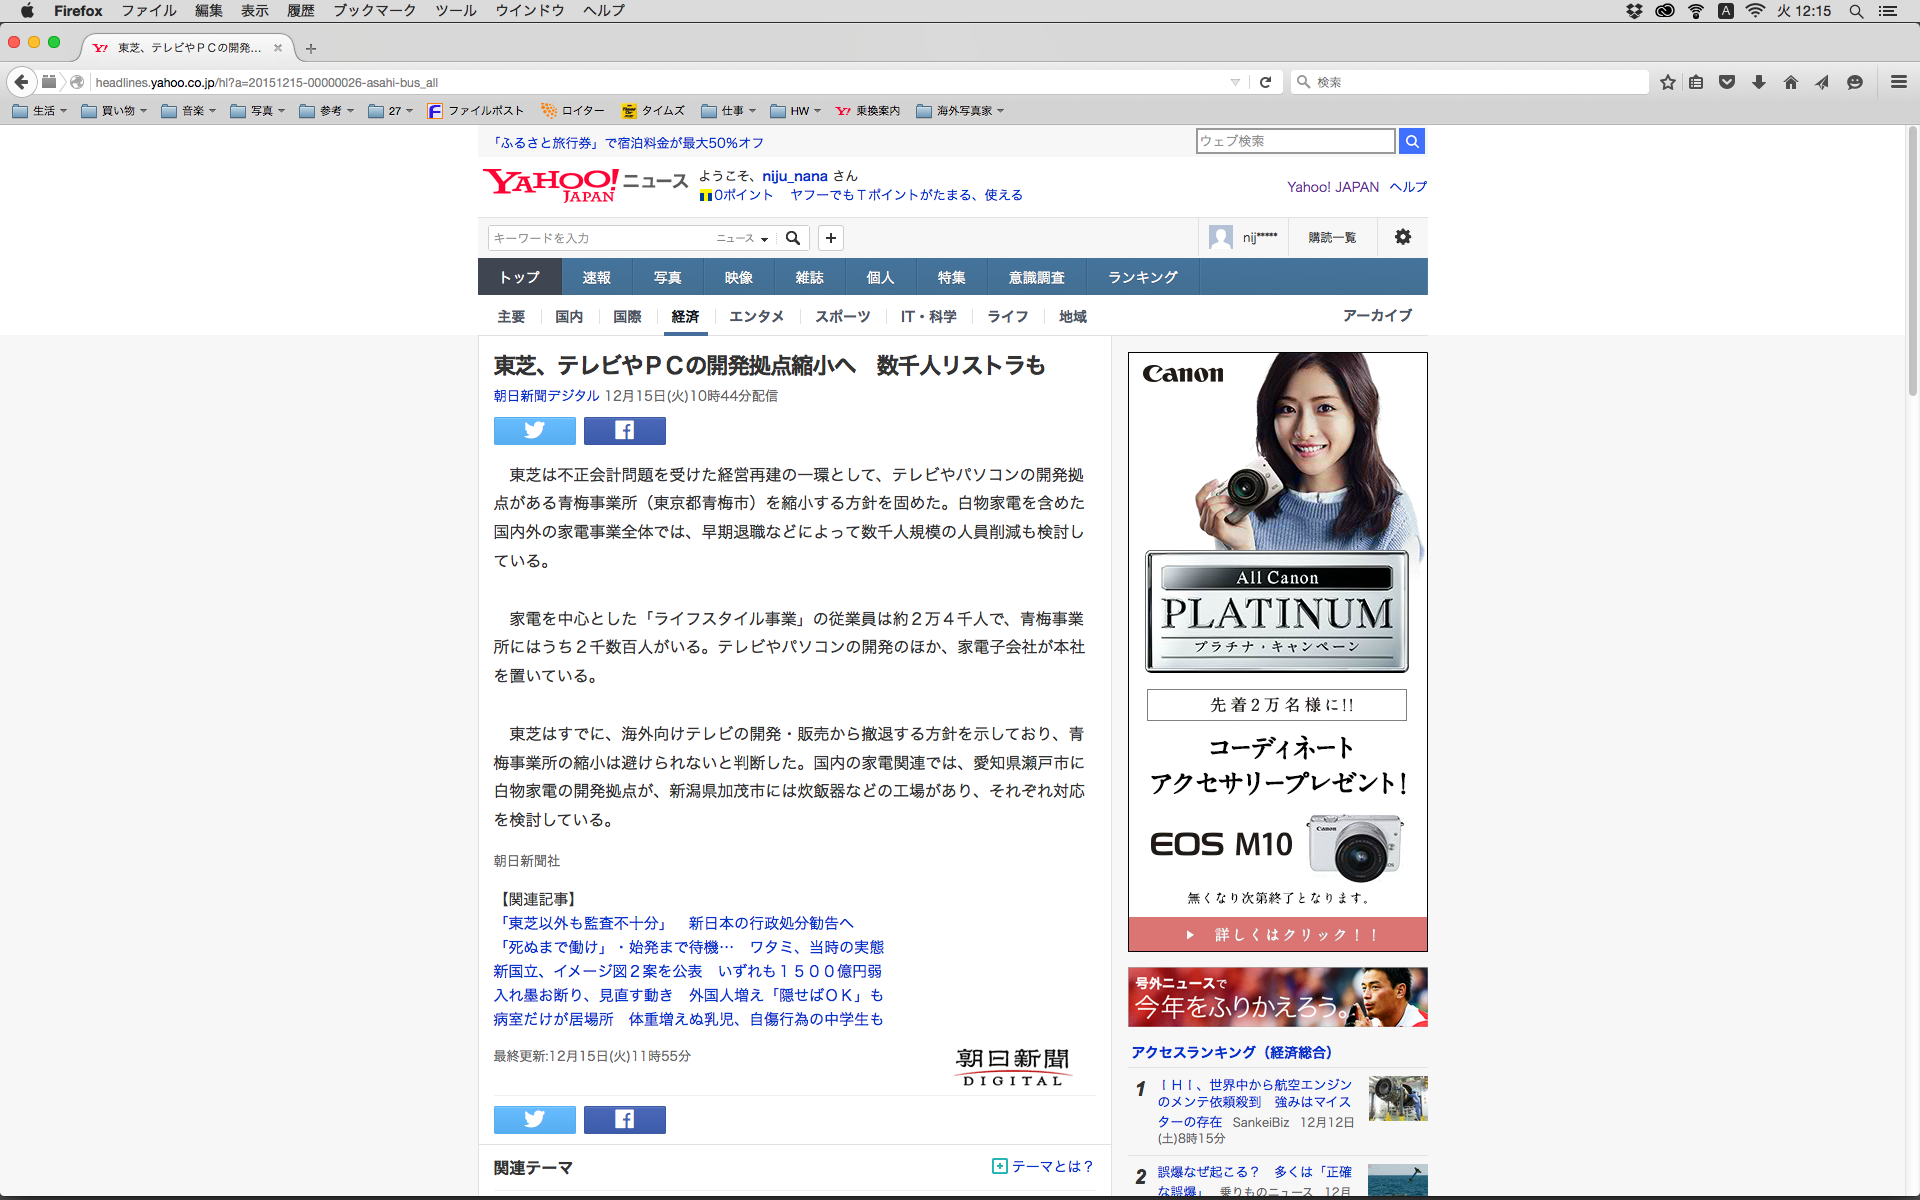Screen dimensions: 1920x1200
Task: Expand the テーマとは？ help link
Action: pyautogui.click(x=1043, y=1166)
